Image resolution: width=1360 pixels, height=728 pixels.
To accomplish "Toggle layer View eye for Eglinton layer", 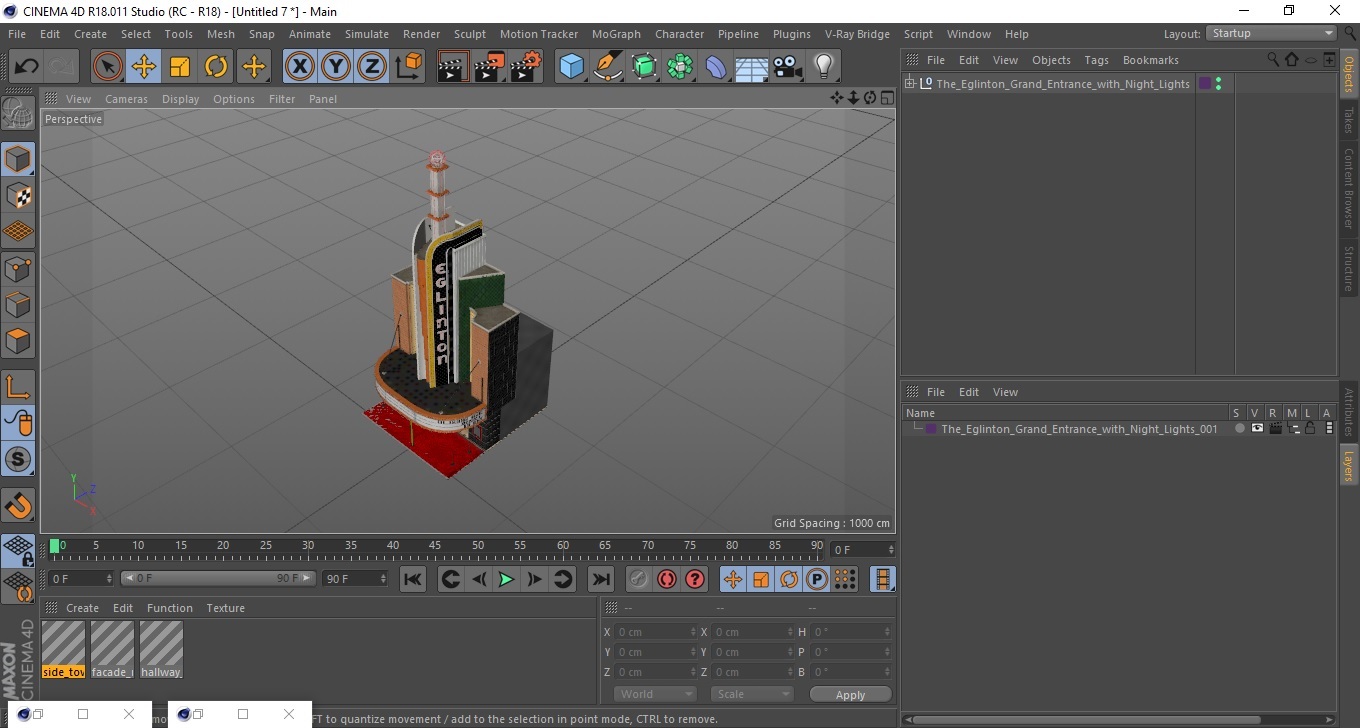I will (x=1257, y=428).
